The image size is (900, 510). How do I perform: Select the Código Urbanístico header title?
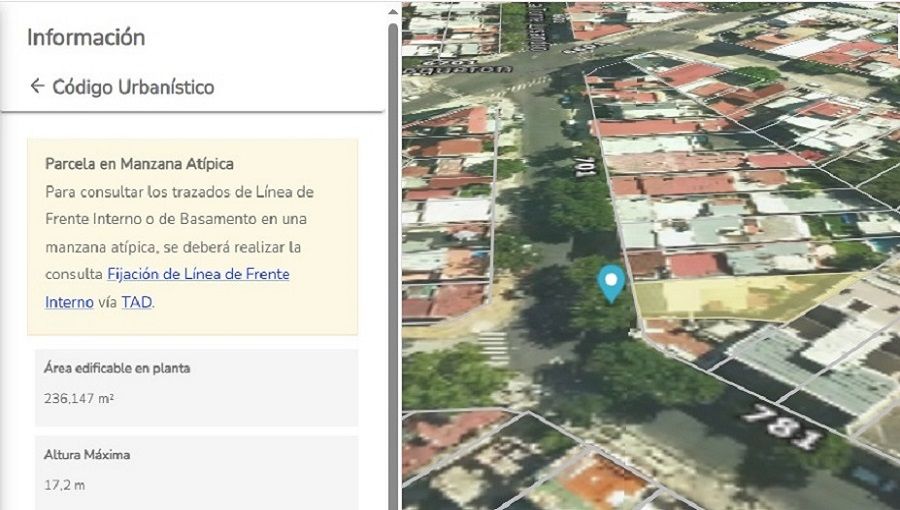tap(133, 87)
